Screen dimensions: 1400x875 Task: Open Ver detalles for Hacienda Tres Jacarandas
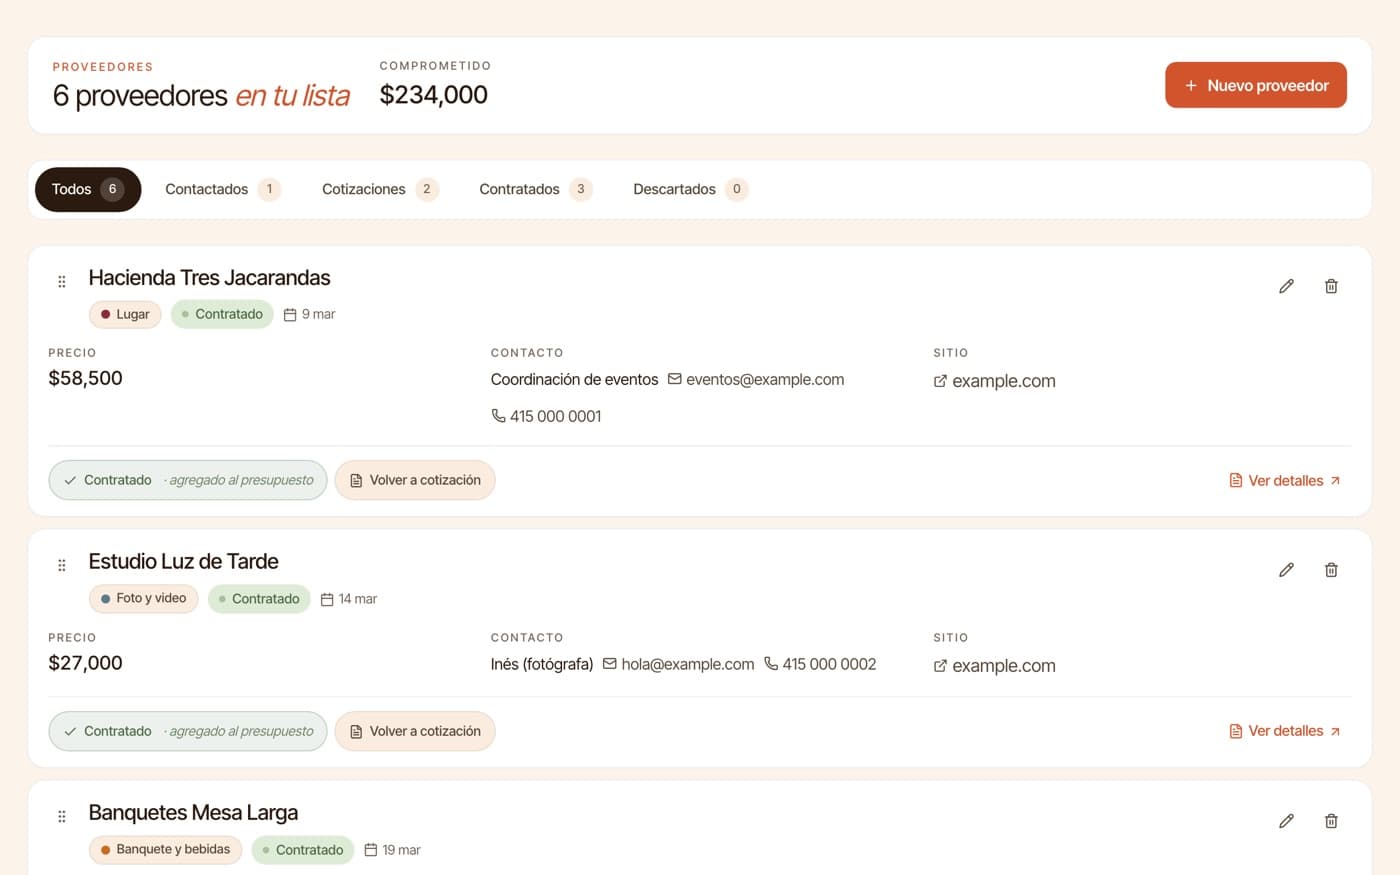pos(1285,481)
